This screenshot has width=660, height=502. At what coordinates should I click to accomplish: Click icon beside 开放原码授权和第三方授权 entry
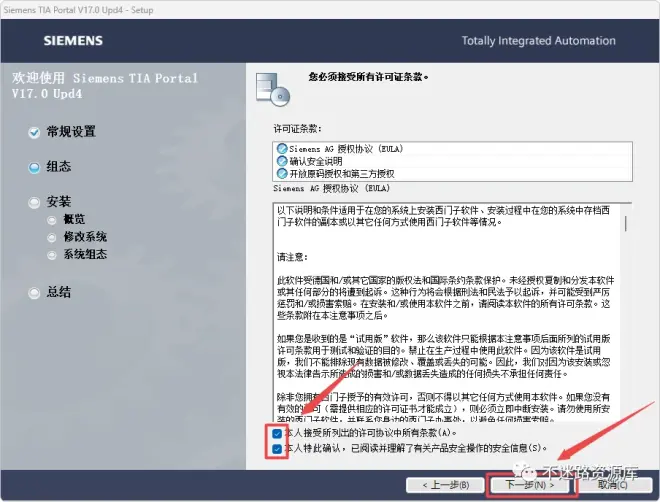[282, 173]
